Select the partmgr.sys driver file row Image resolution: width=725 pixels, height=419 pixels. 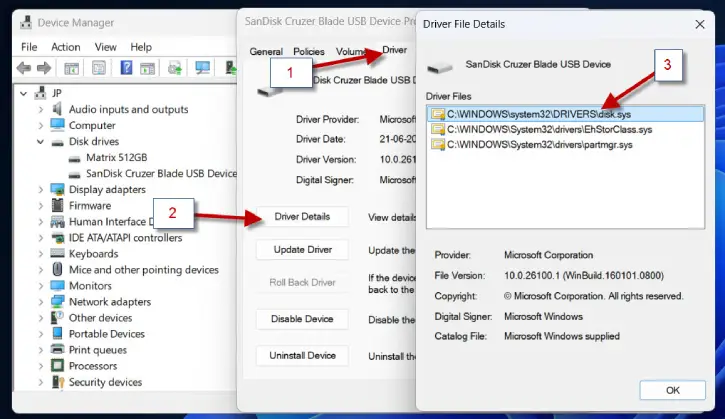tap(565, 145)
